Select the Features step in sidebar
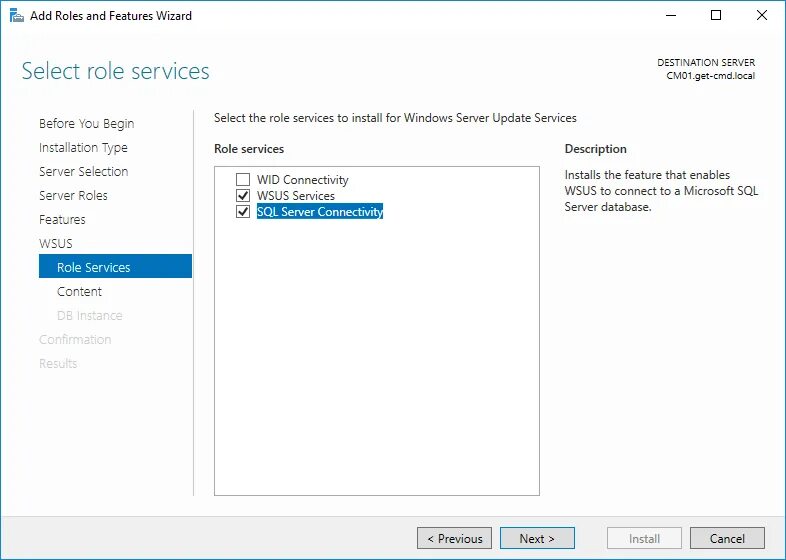Viewport: 786px width, 560px height. 62,220
